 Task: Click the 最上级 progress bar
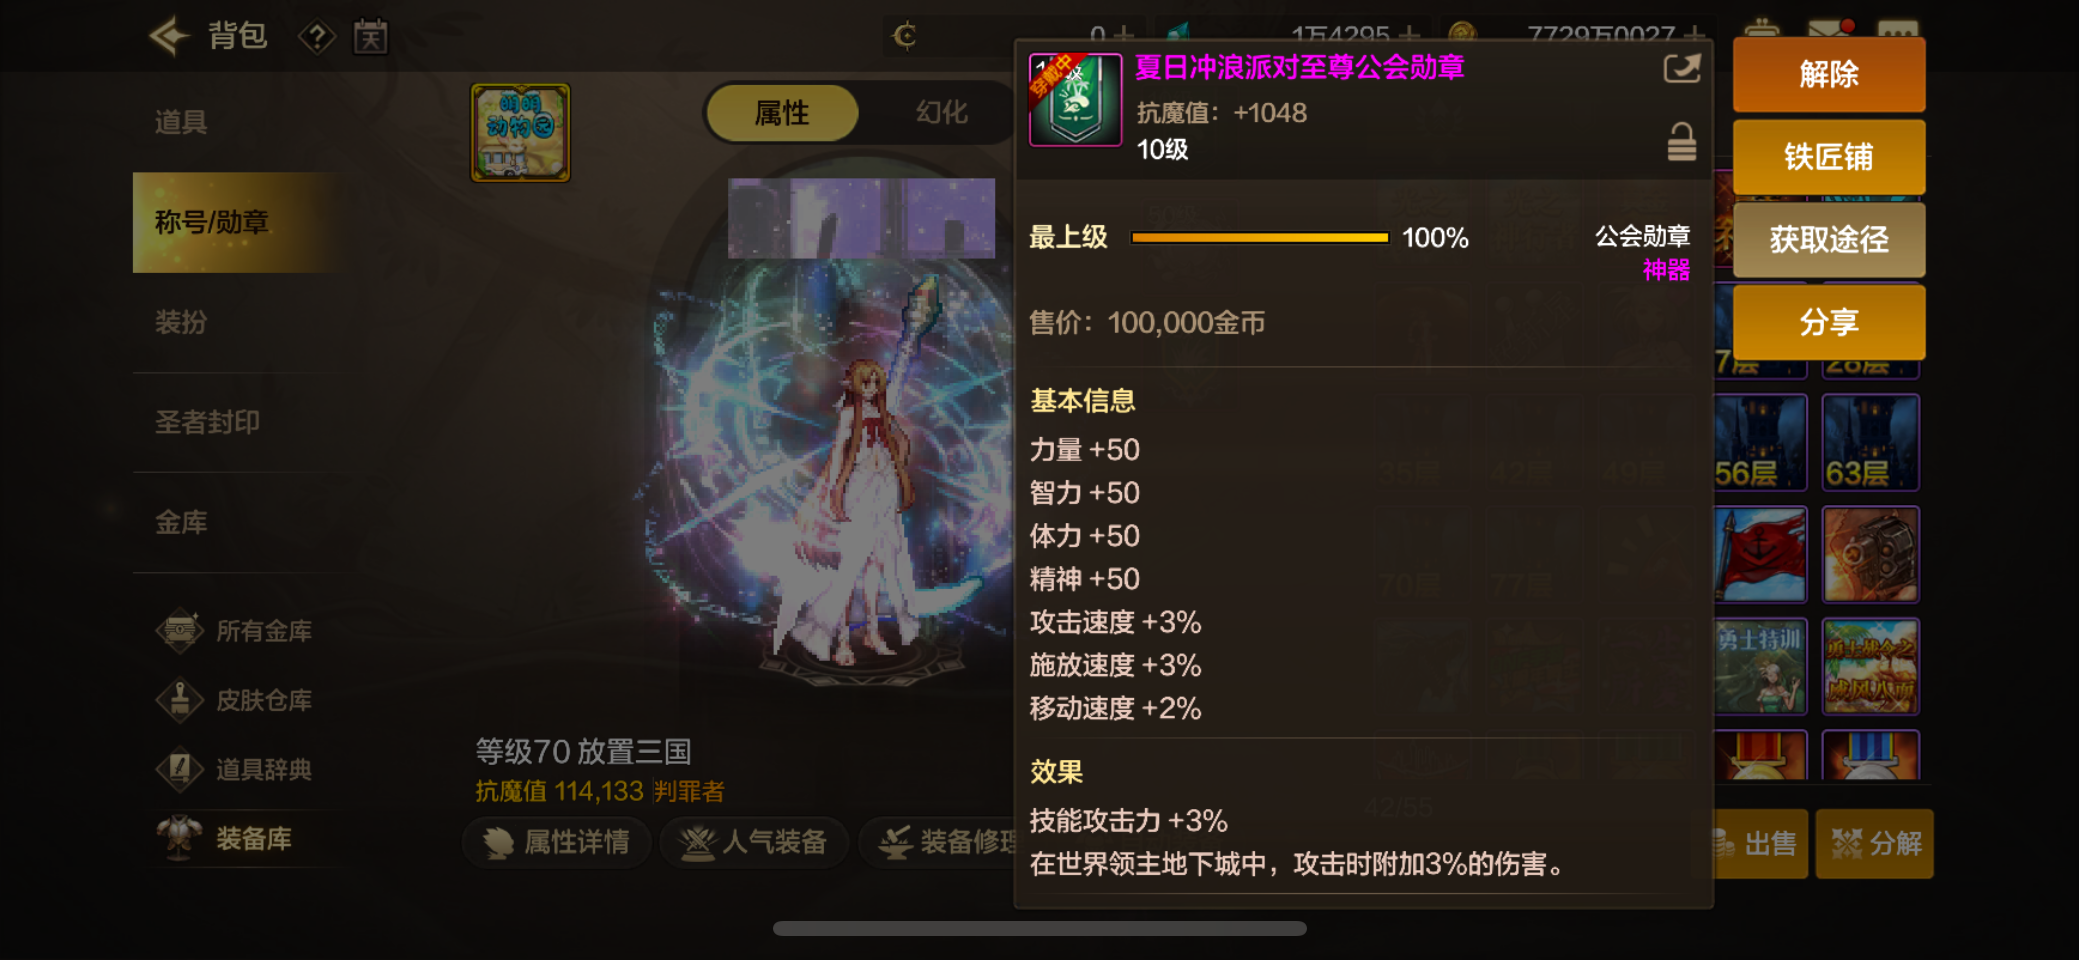[x=1259, y=237]
